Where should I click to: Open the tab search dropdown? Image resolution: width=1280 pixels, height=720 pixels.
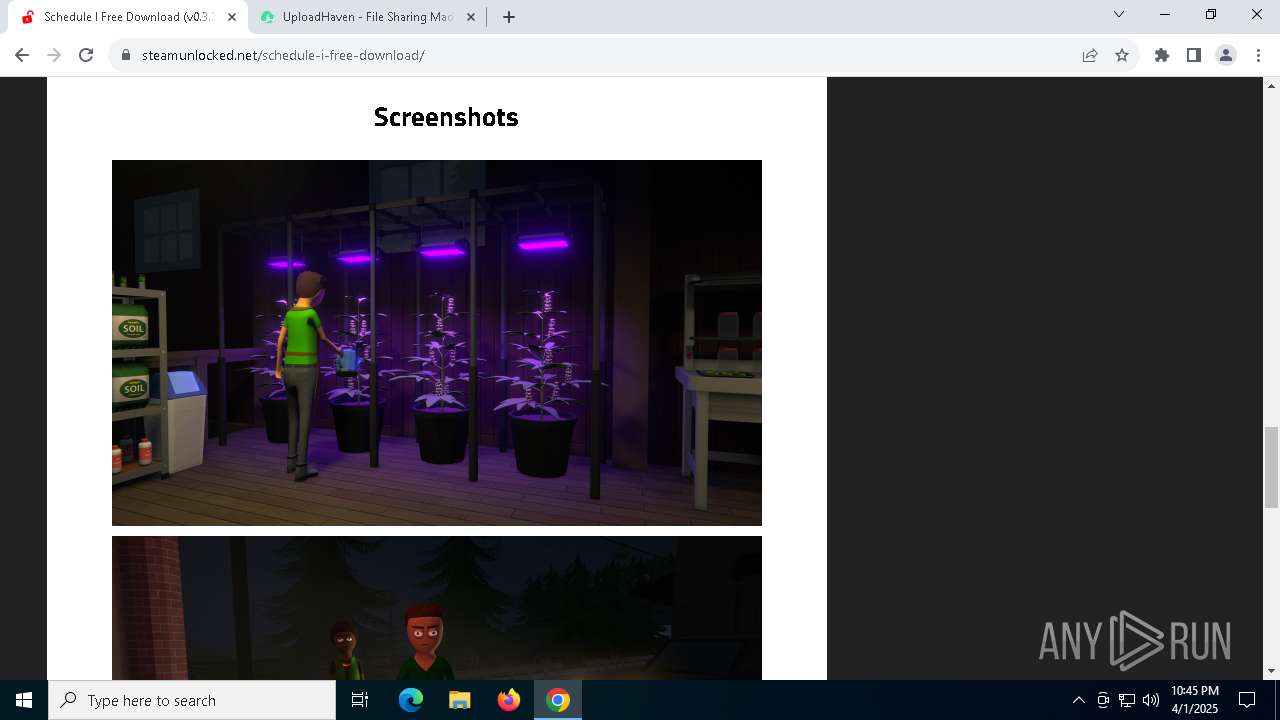[x=1119, y=14]
